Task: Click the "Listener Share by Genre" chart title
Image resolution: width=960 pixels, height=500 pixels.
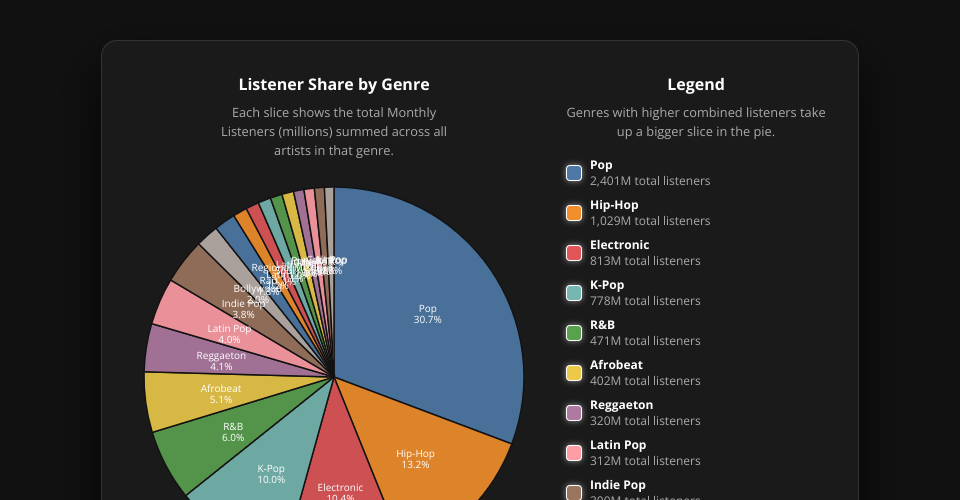Action: [334, 85]
